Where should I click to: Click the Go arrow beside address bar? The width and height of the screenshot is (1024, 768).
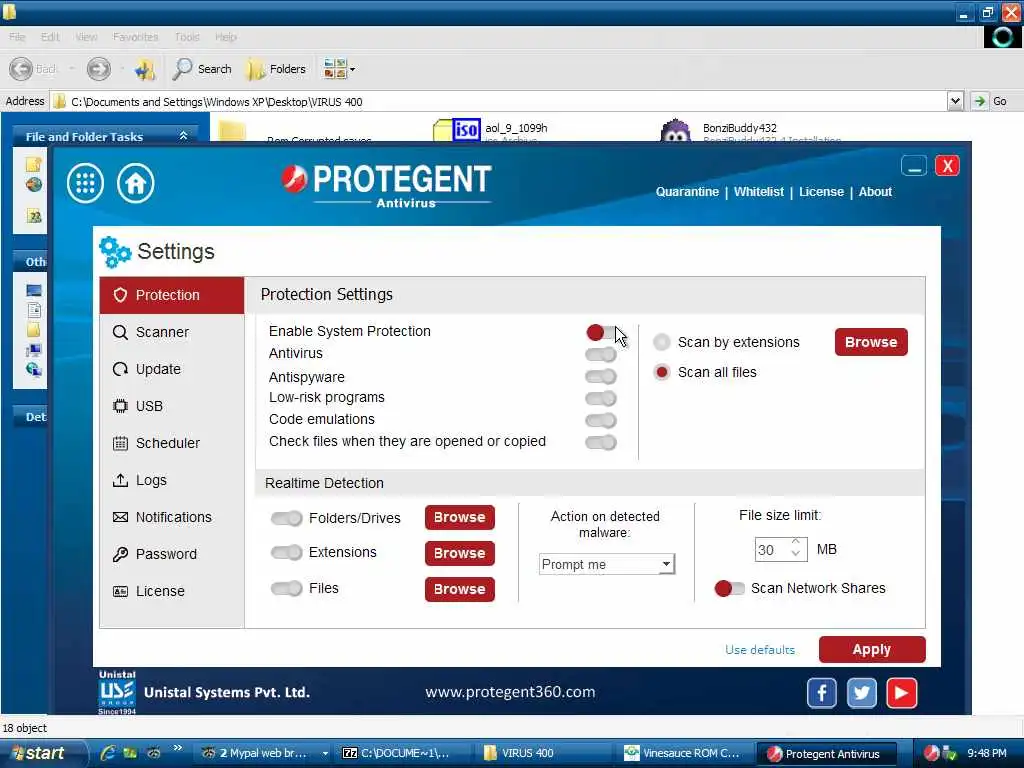(980, 101)
